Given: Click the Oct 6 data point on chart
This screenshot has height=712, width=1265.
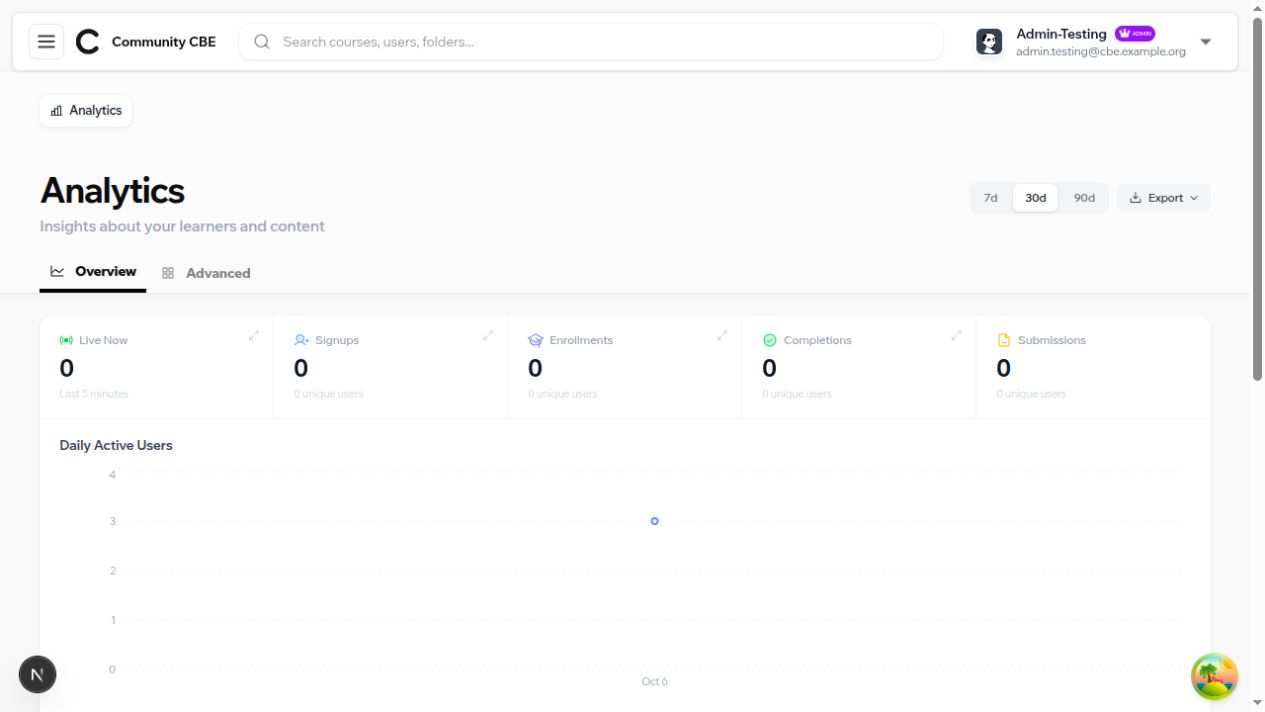Looking at the screenshot, I should coord(654,521).
